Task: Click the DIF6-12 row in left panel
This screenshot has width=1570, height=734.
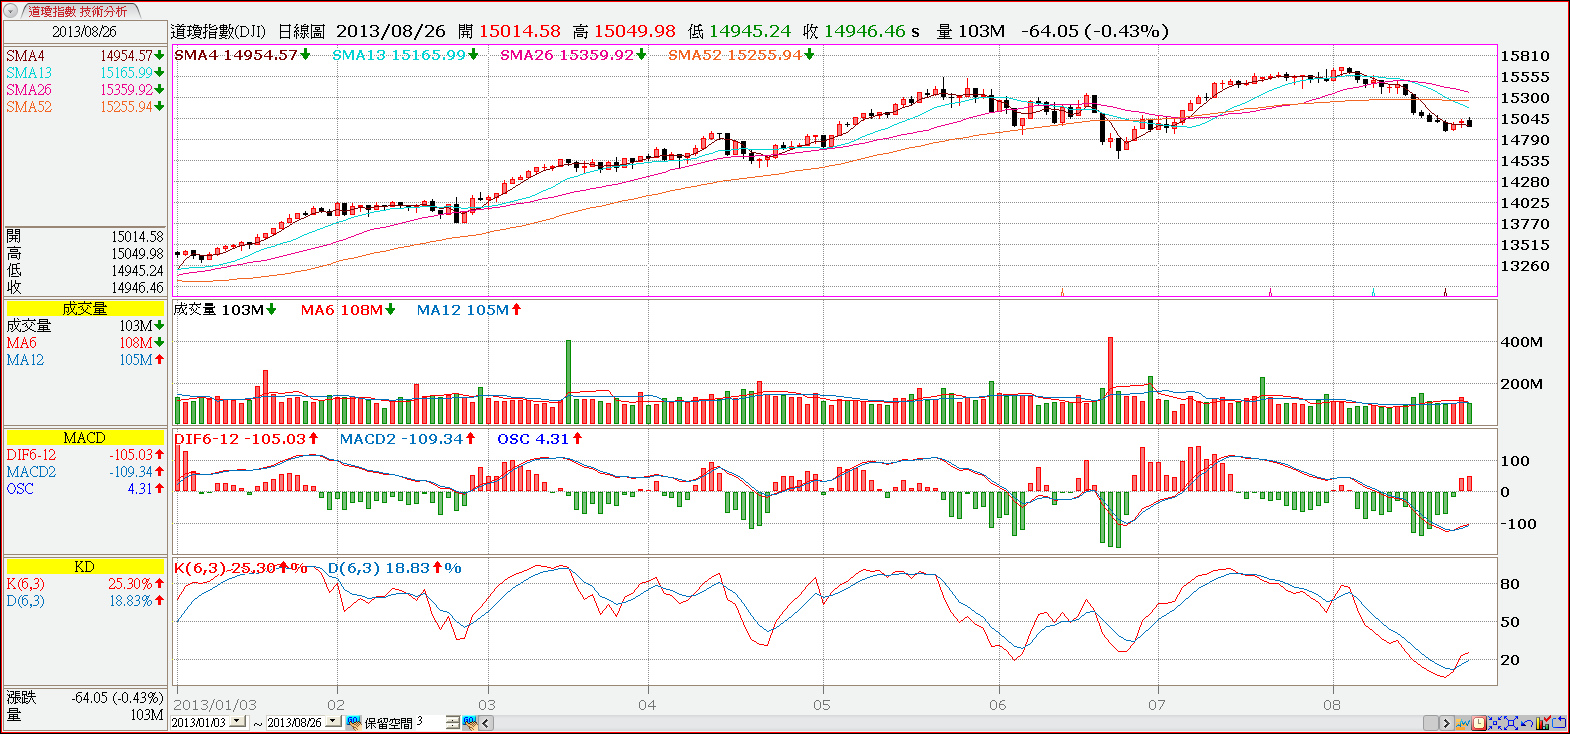Action: click(84, 455)
